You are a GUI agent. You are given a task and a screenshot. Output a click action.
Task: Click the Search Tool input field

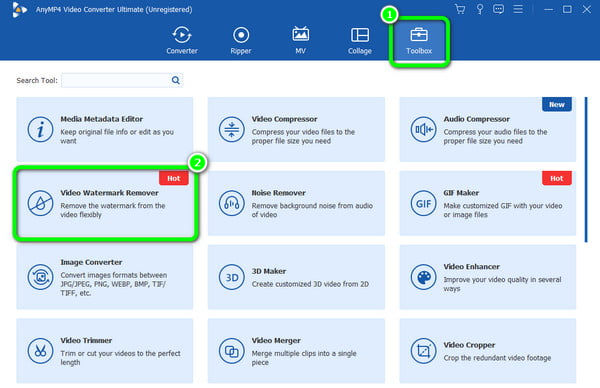pyautogui.click(x=116, y=80)
